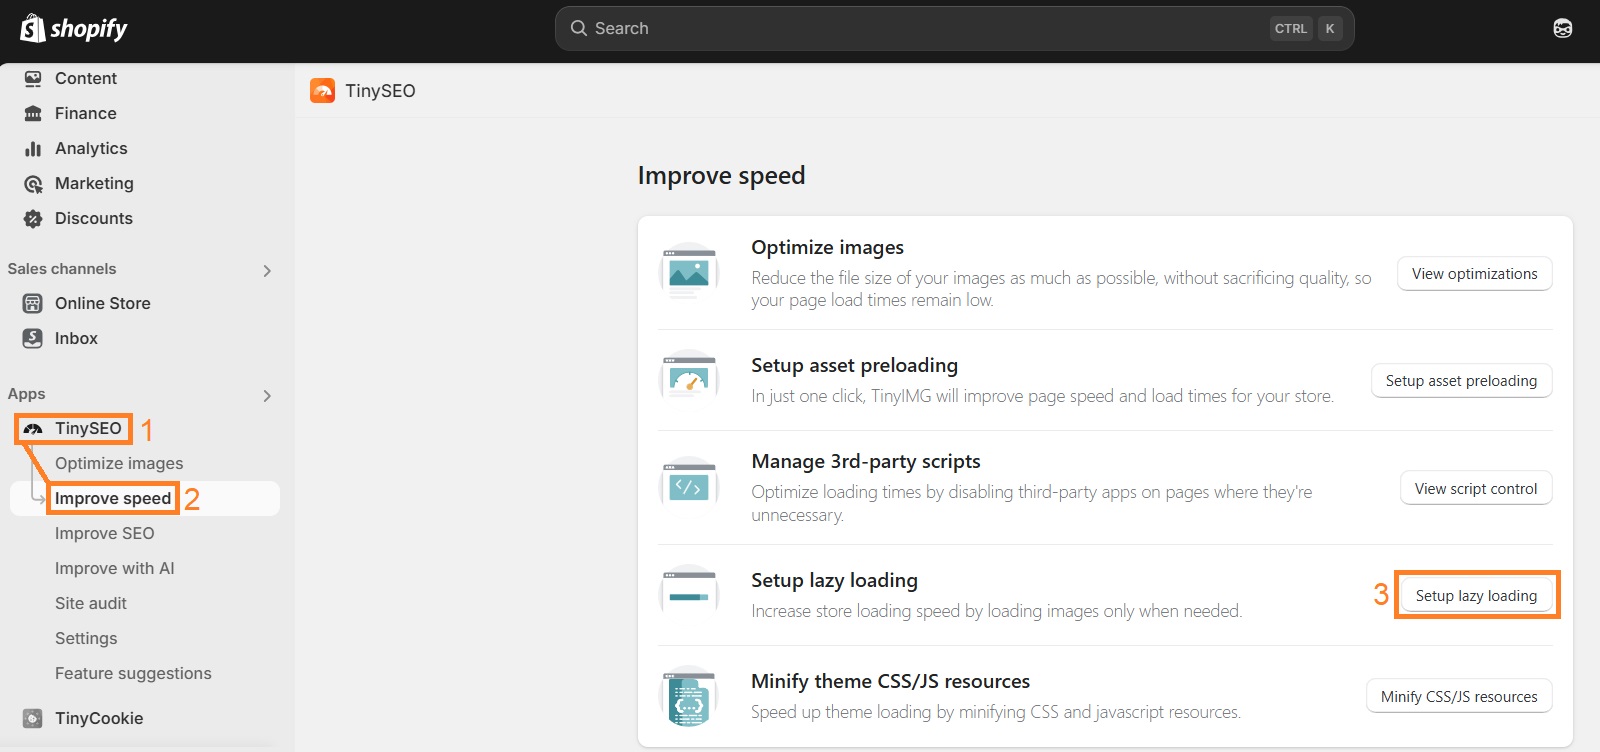Click the Minify CSS/JS resources button
This screenshot has height=752, width=1600.
point(1459,697)
